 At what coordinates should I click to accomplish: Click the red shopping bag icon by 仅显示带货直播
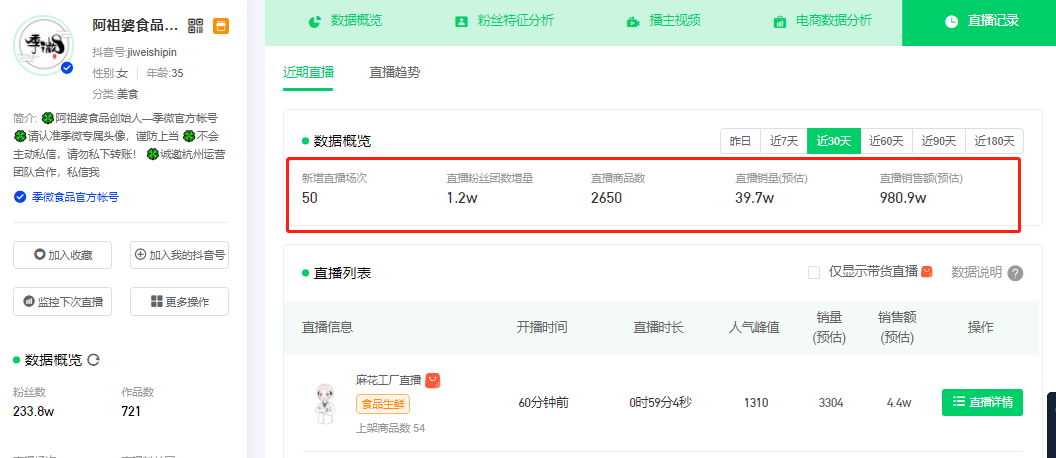point(927,271)
